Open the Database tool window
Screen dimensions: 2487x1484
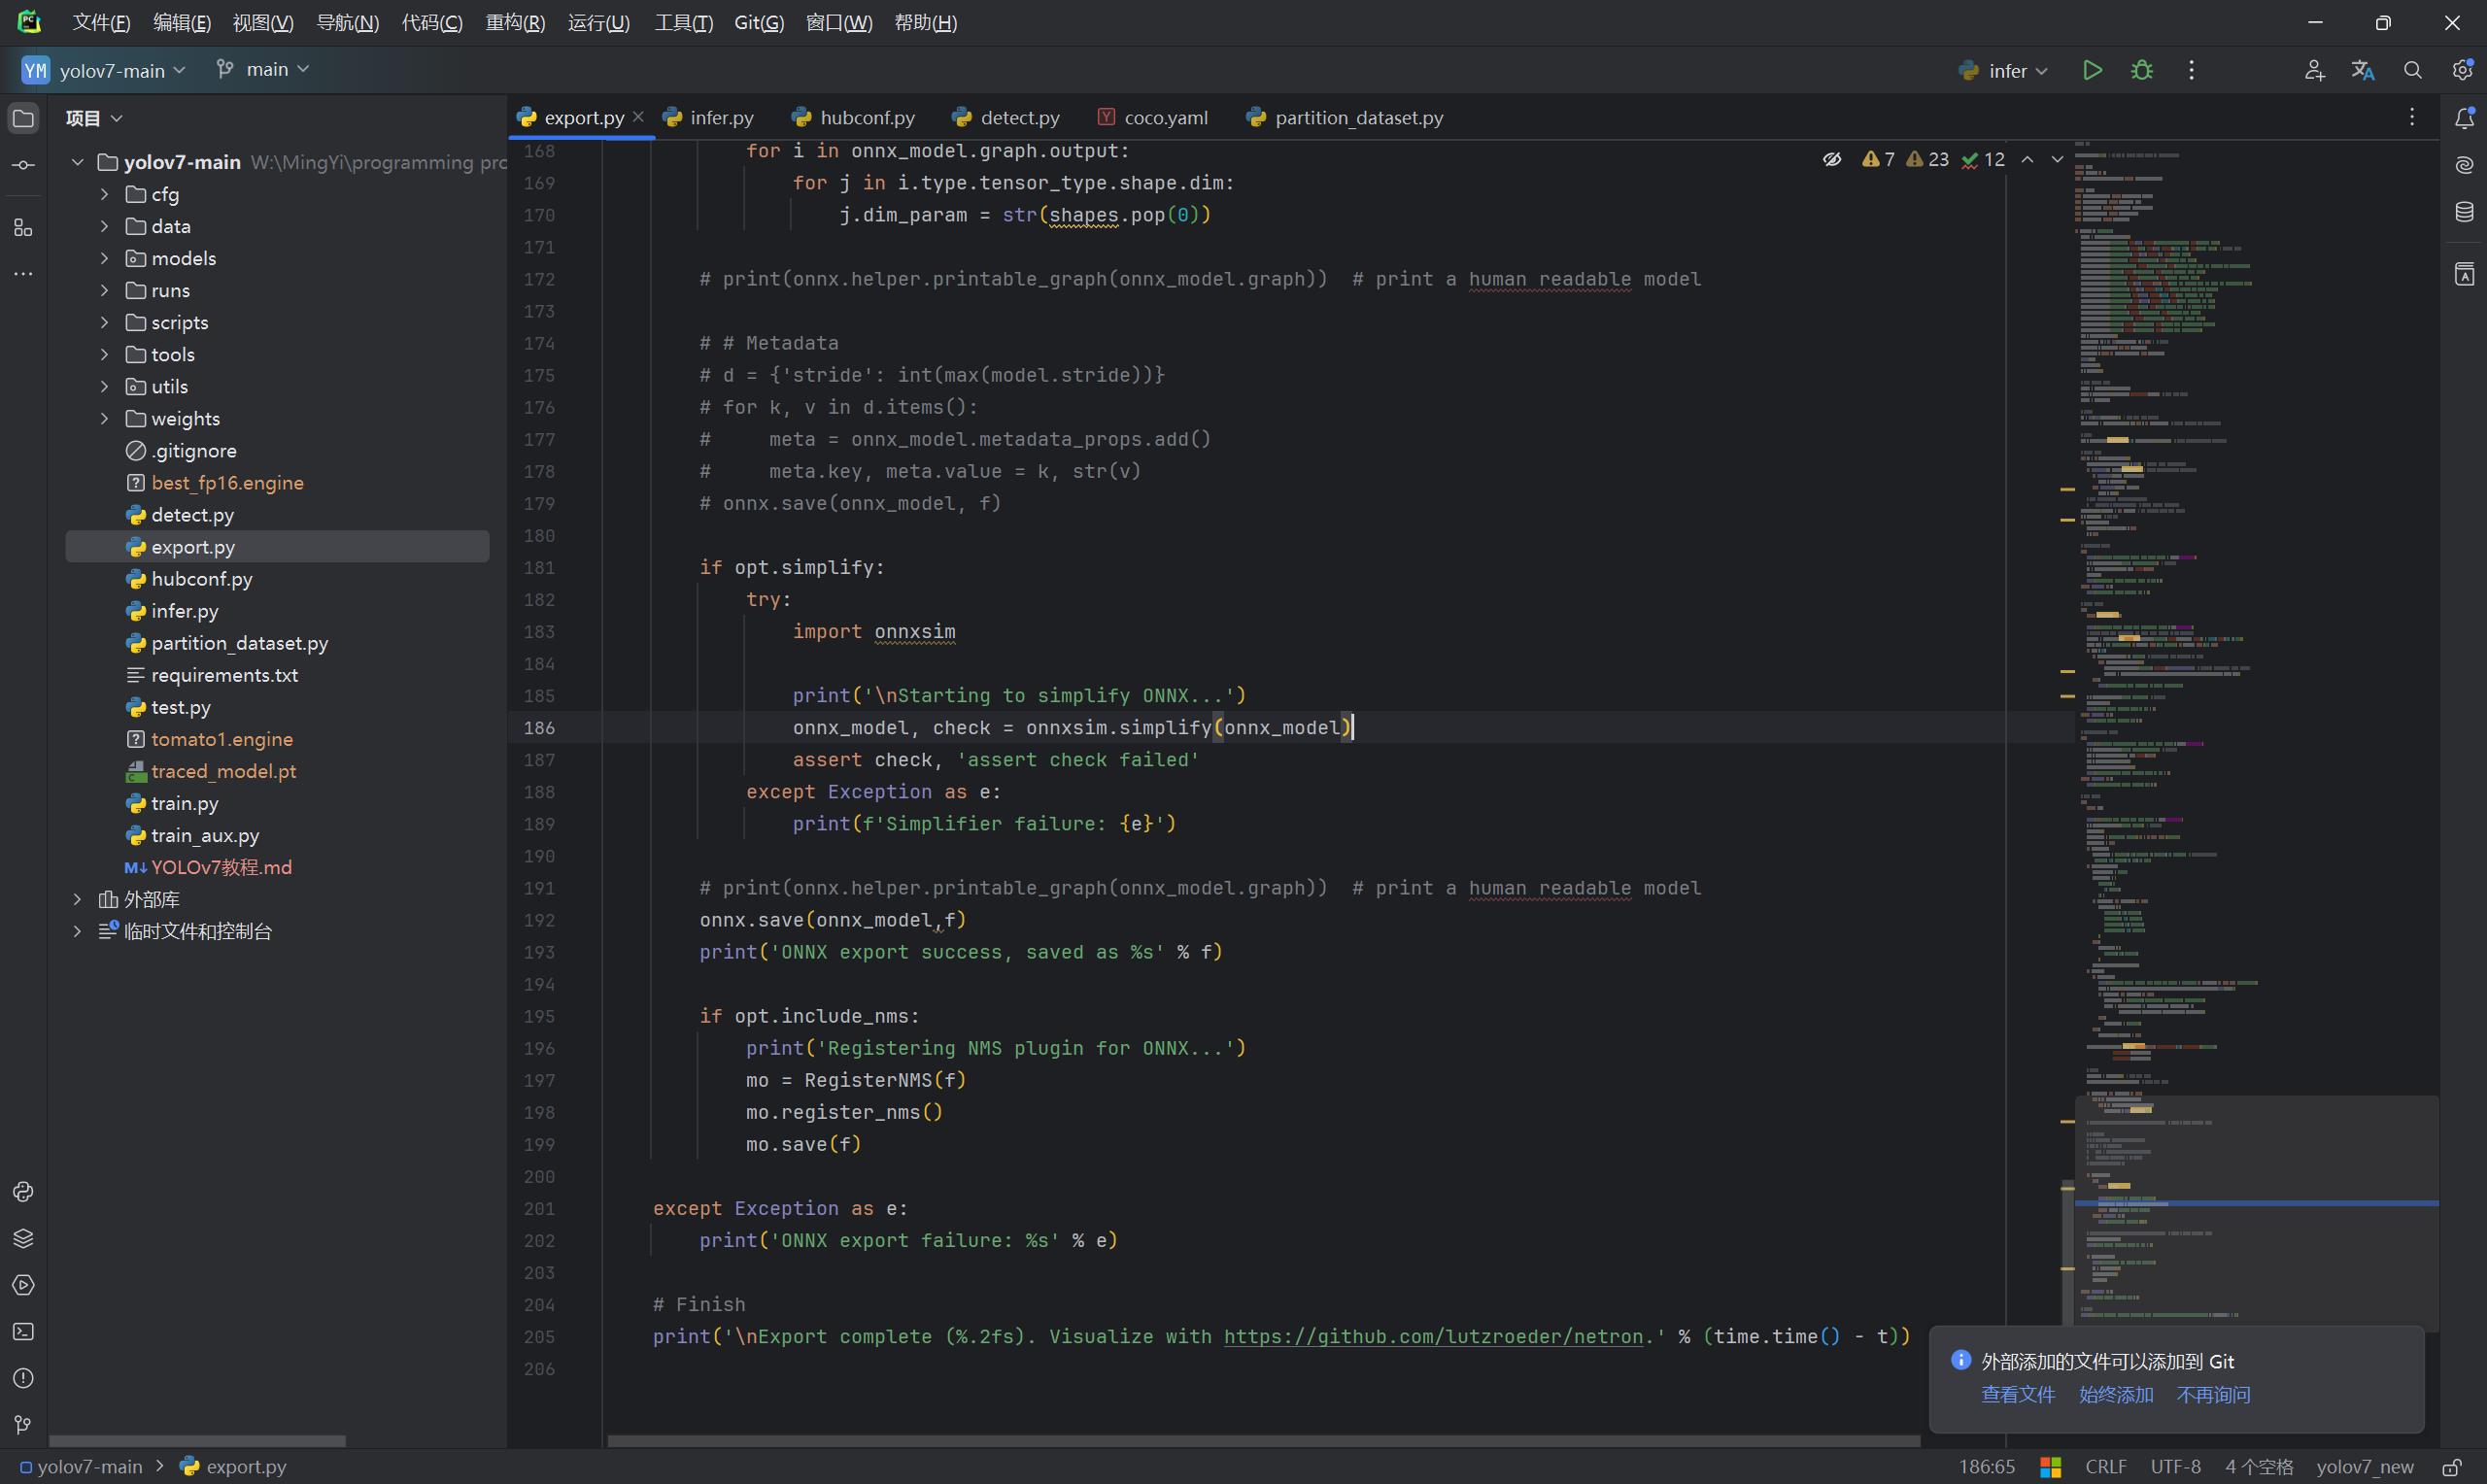pyautogui.click(x=2464, y=212)
